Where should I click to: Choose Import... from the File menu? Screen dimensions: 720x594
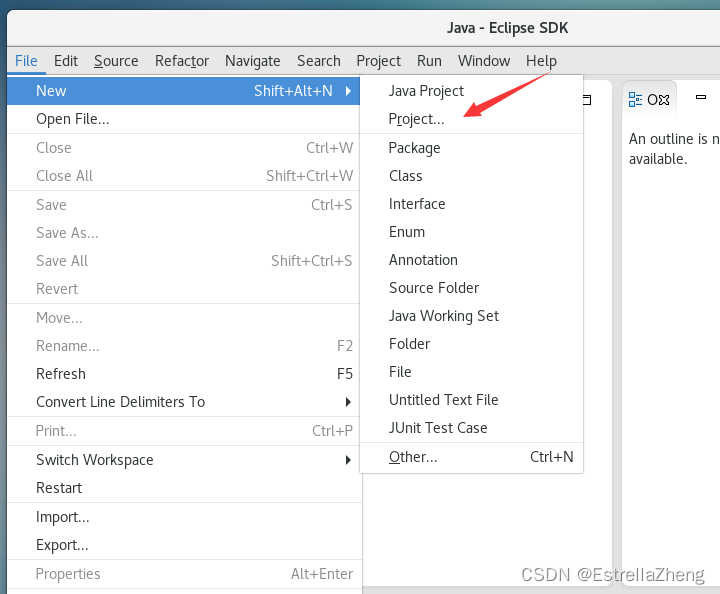183,517
